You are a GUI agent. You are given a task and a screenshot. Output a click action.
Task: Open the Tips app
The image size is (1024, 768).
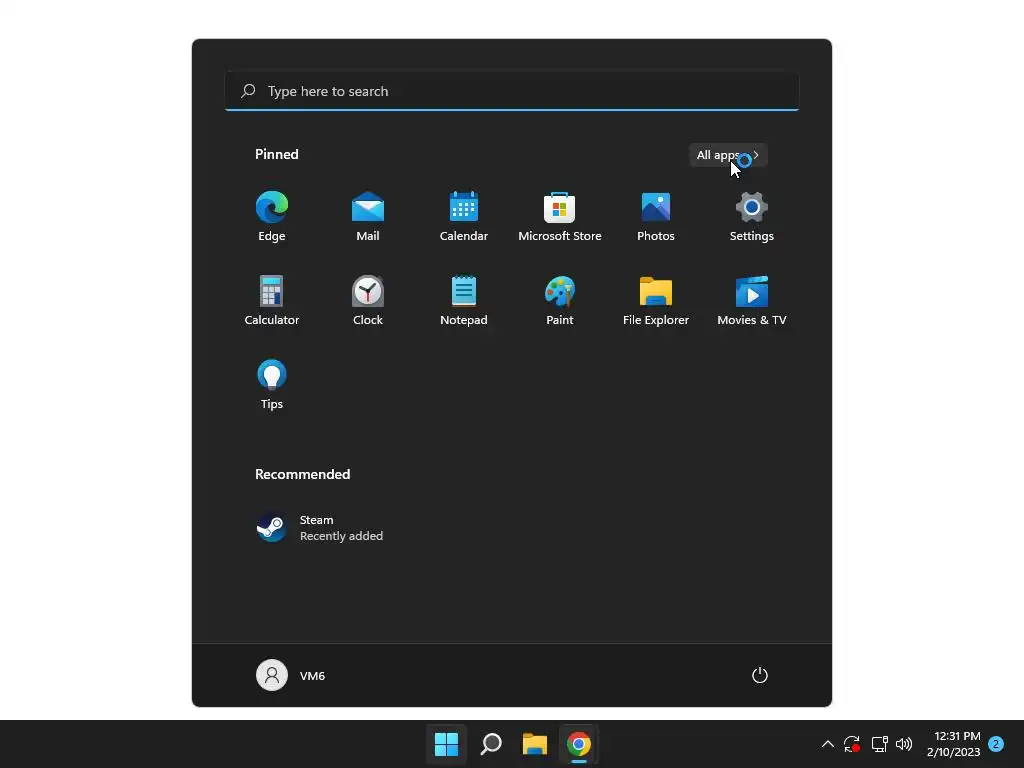coord(272,385)
